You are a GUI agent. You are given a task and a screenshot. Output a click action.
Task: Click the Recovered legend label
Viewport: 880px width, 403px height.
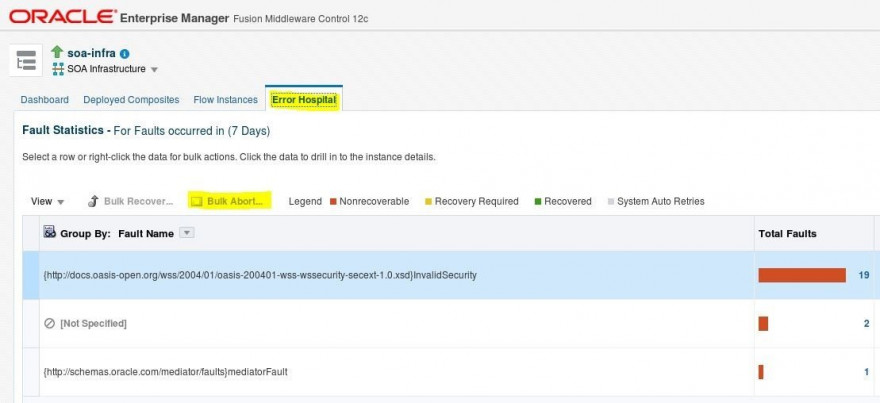(x=567, y=202)
